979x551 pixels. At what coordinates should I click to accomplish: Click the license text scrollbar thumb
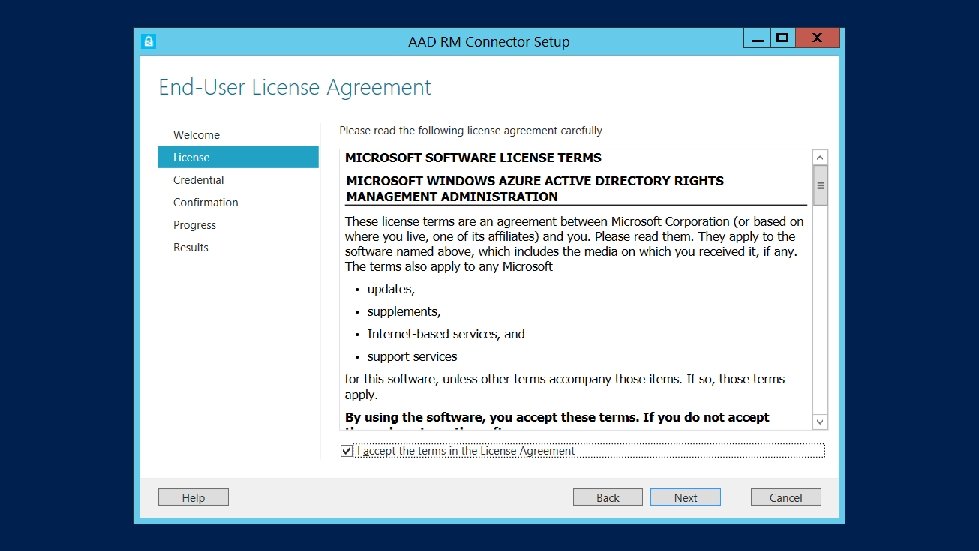coord(820,185)
